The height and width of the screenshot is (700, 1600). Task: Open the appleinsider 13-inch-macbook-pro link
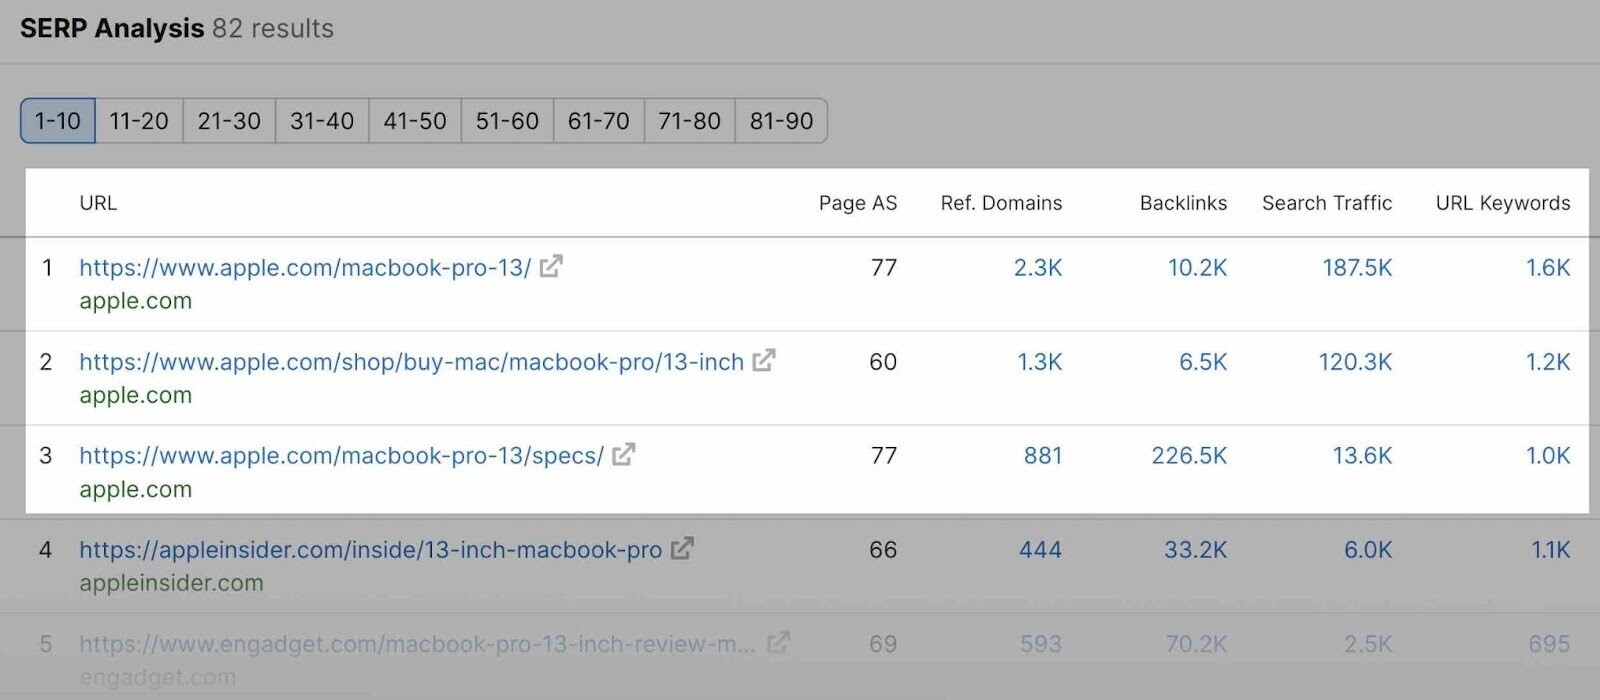(x=371, y=549)
